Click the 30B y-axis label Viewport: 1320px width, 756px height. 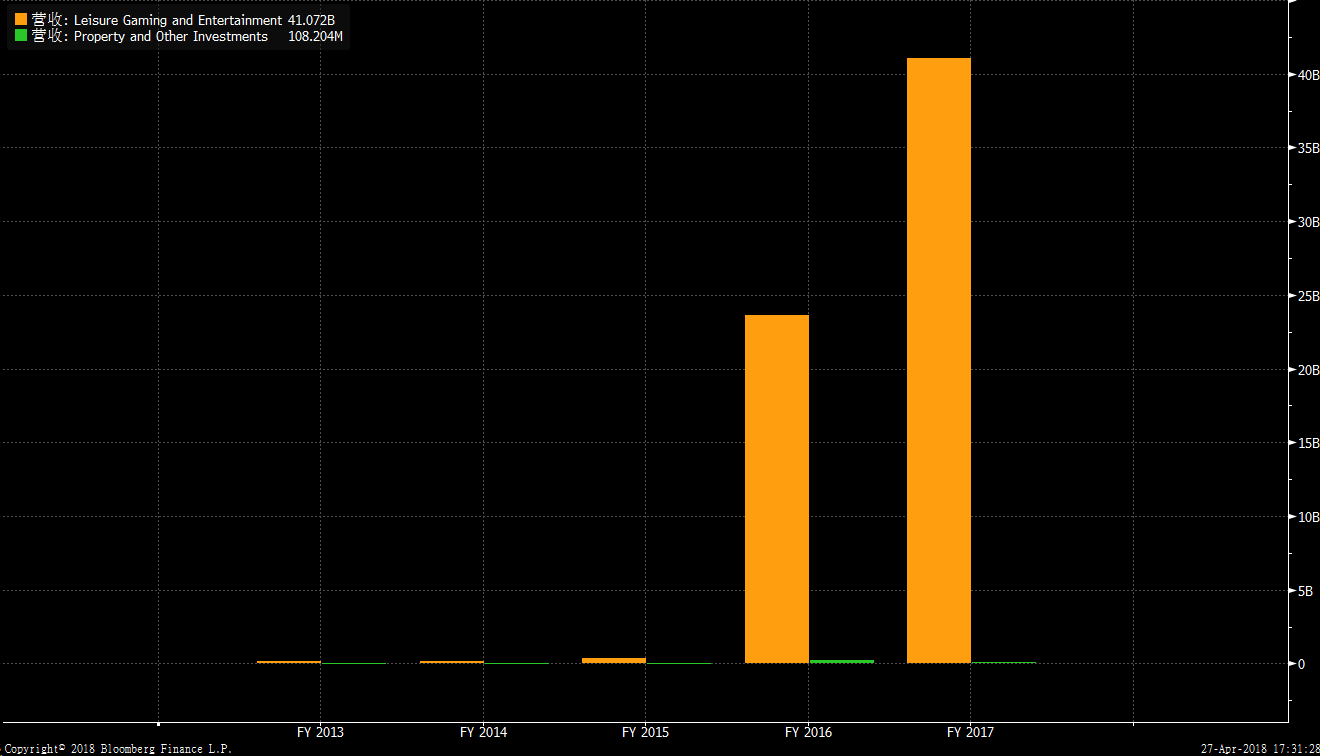click(x=1308, y=222)
